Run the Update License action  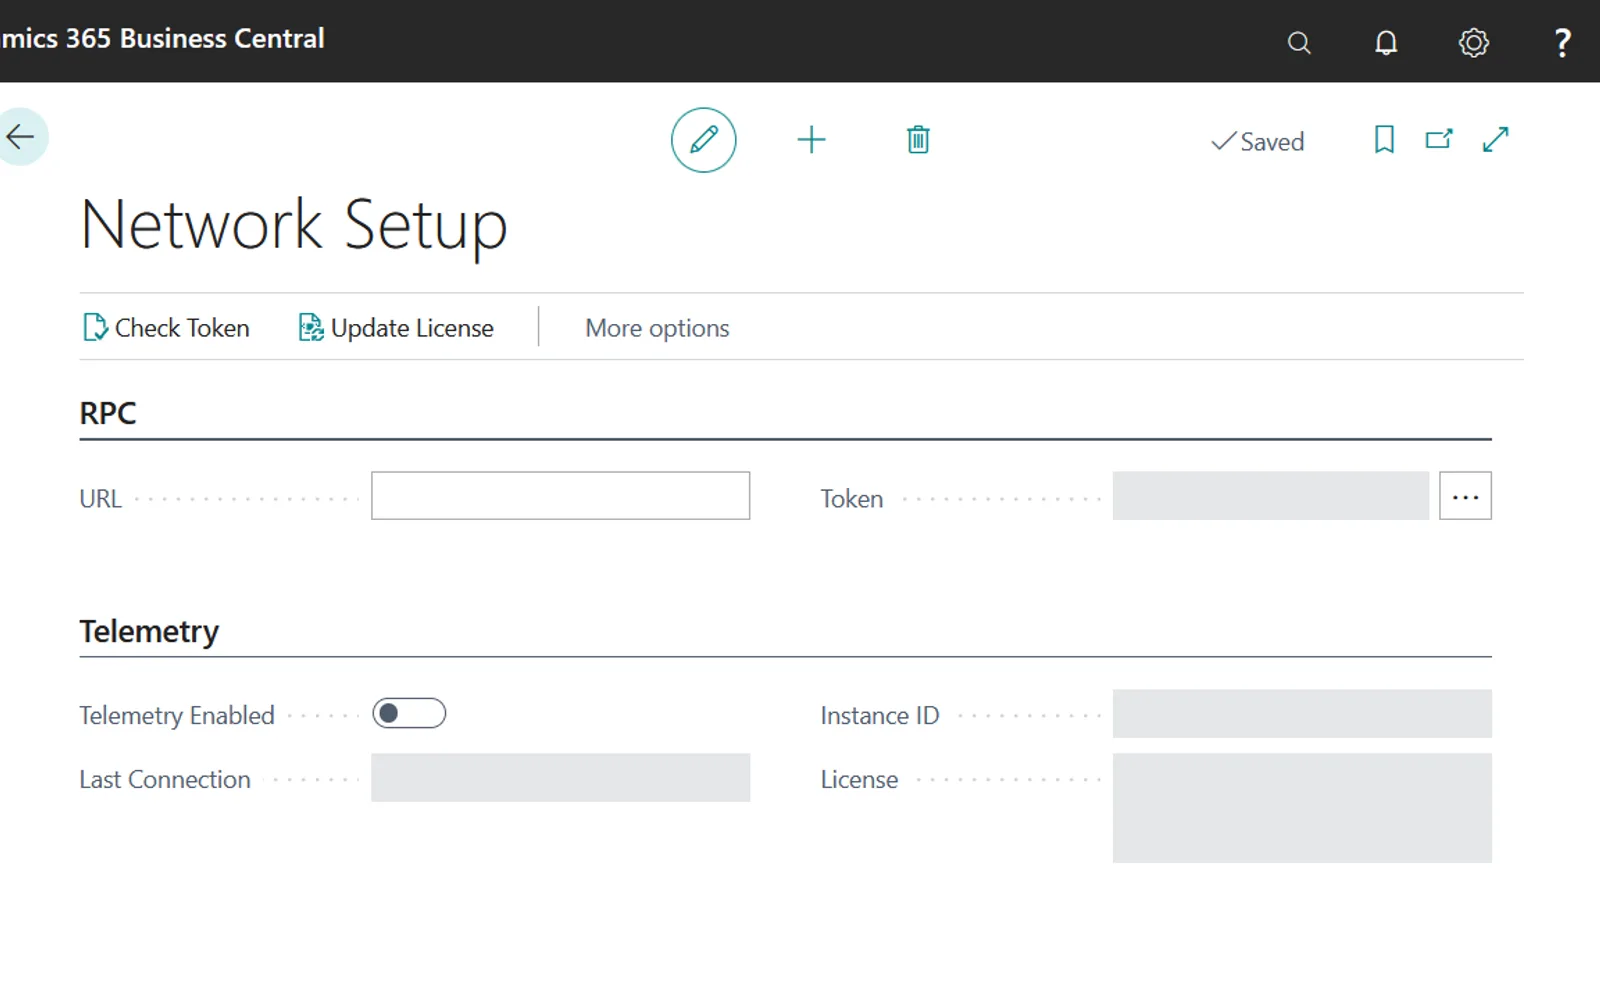(396, 328)
